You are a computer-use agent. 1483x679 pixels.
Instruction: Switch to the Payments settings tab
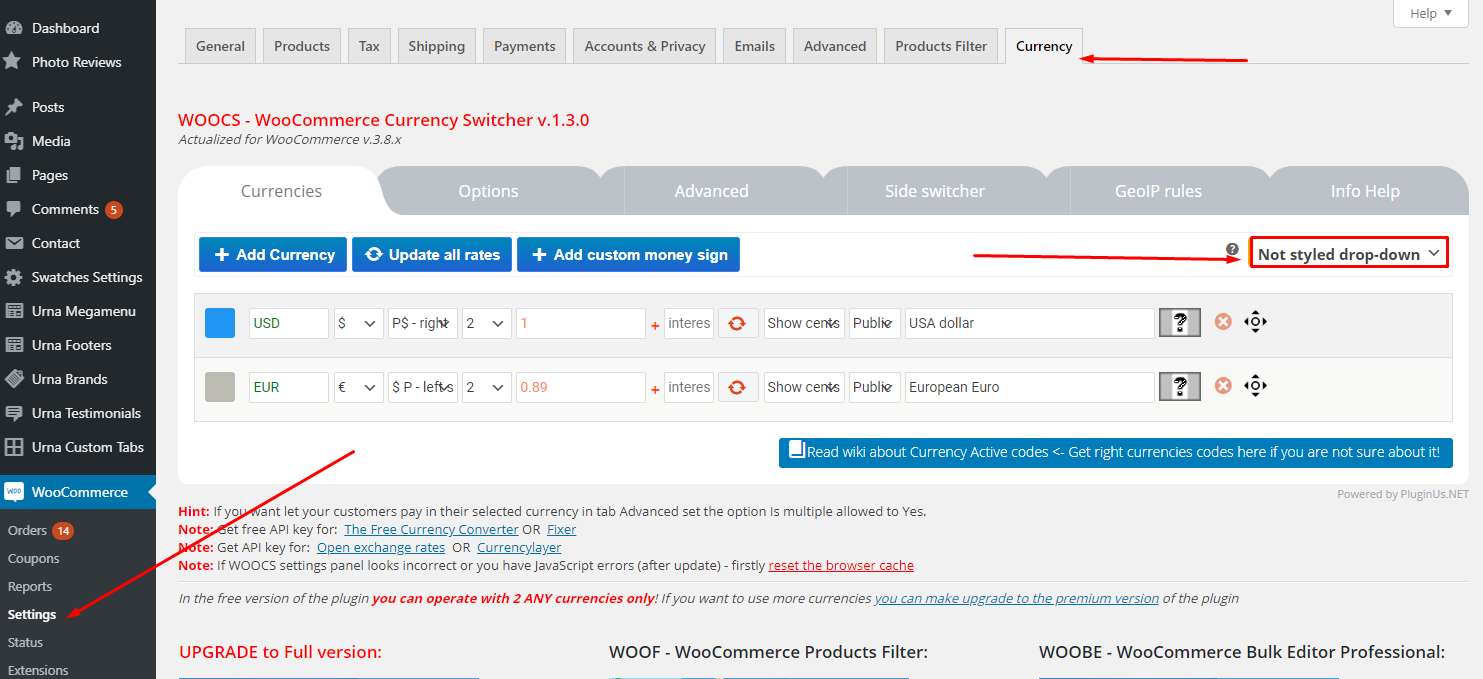point(525,46)
